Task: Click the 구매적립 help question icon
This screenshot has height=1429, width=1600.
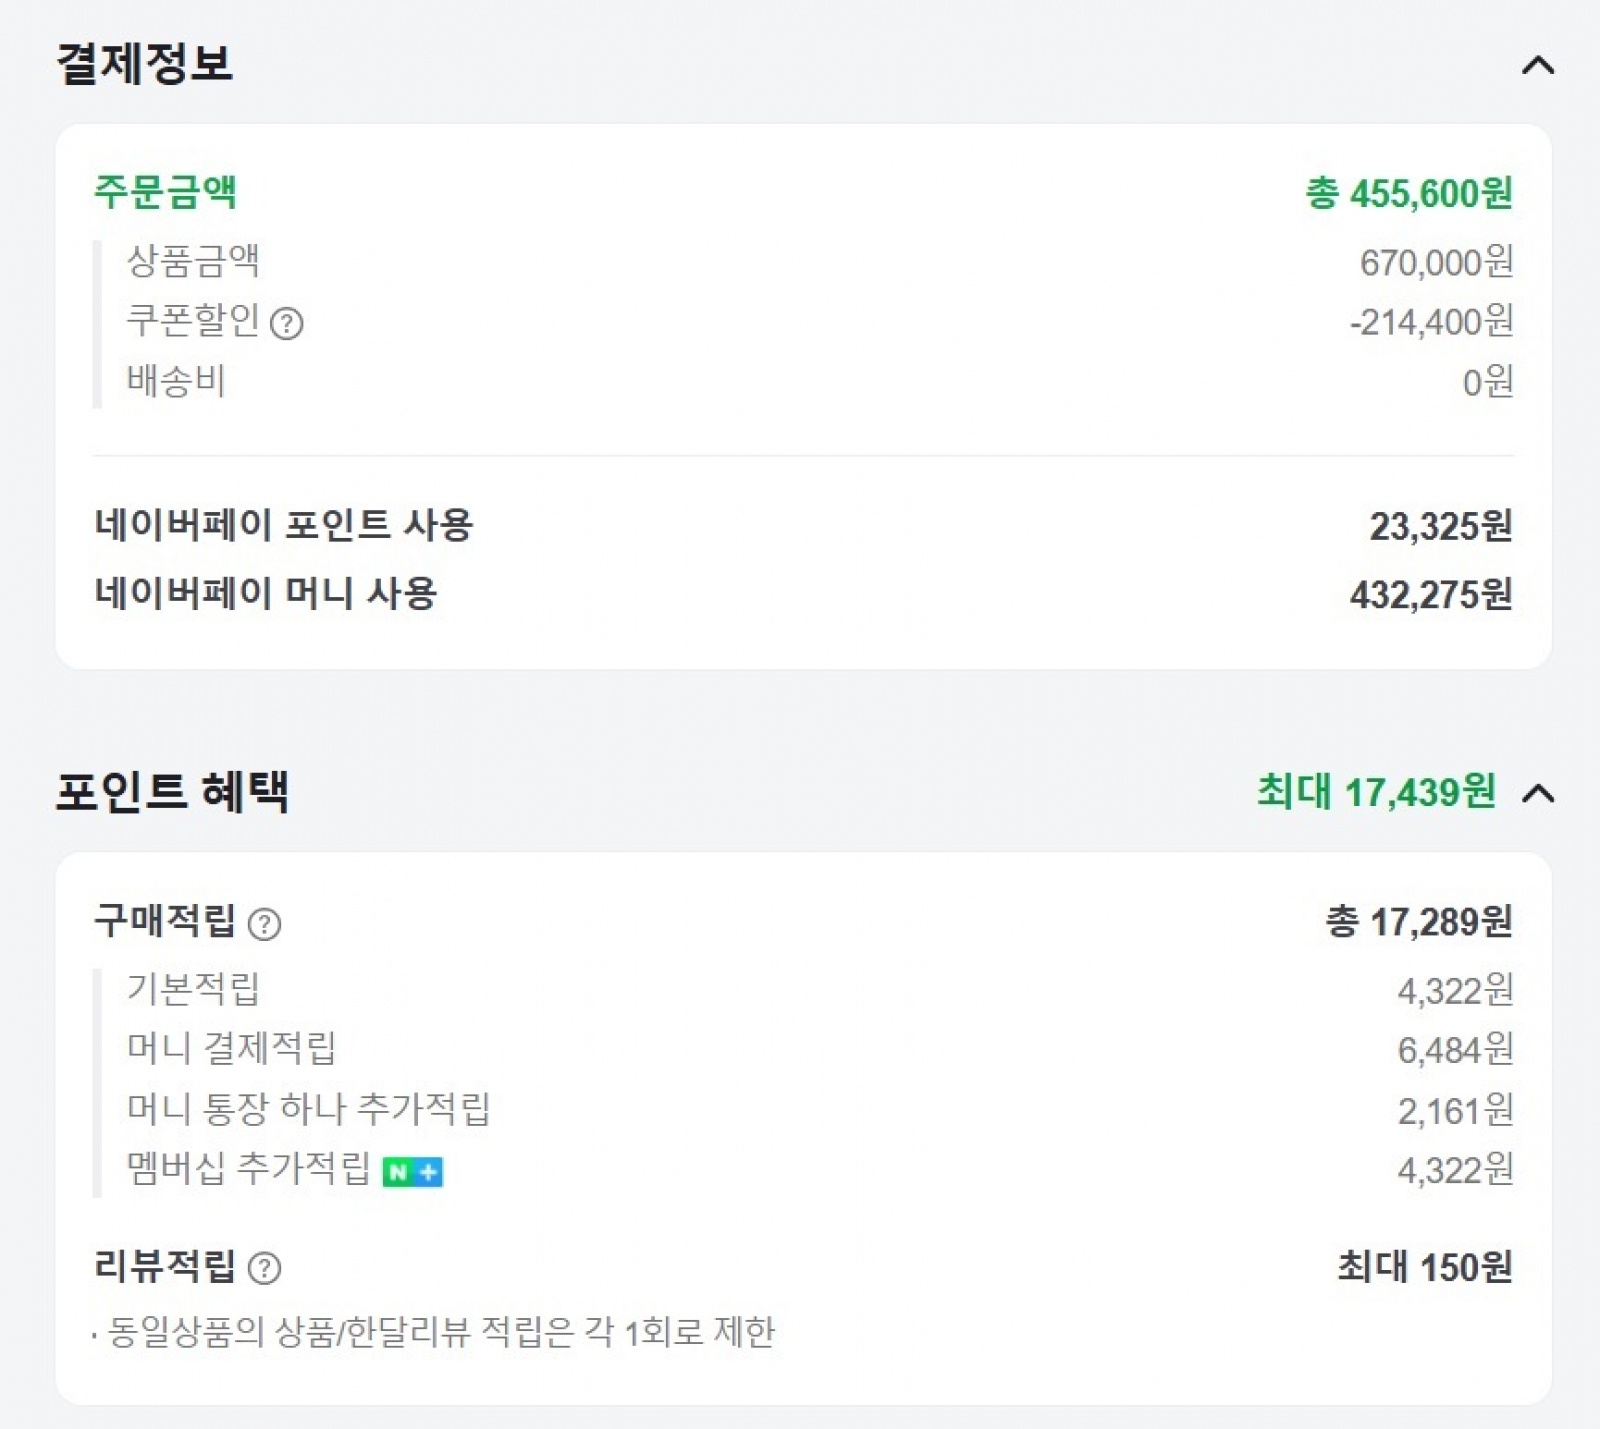Action: click(264, 924)
